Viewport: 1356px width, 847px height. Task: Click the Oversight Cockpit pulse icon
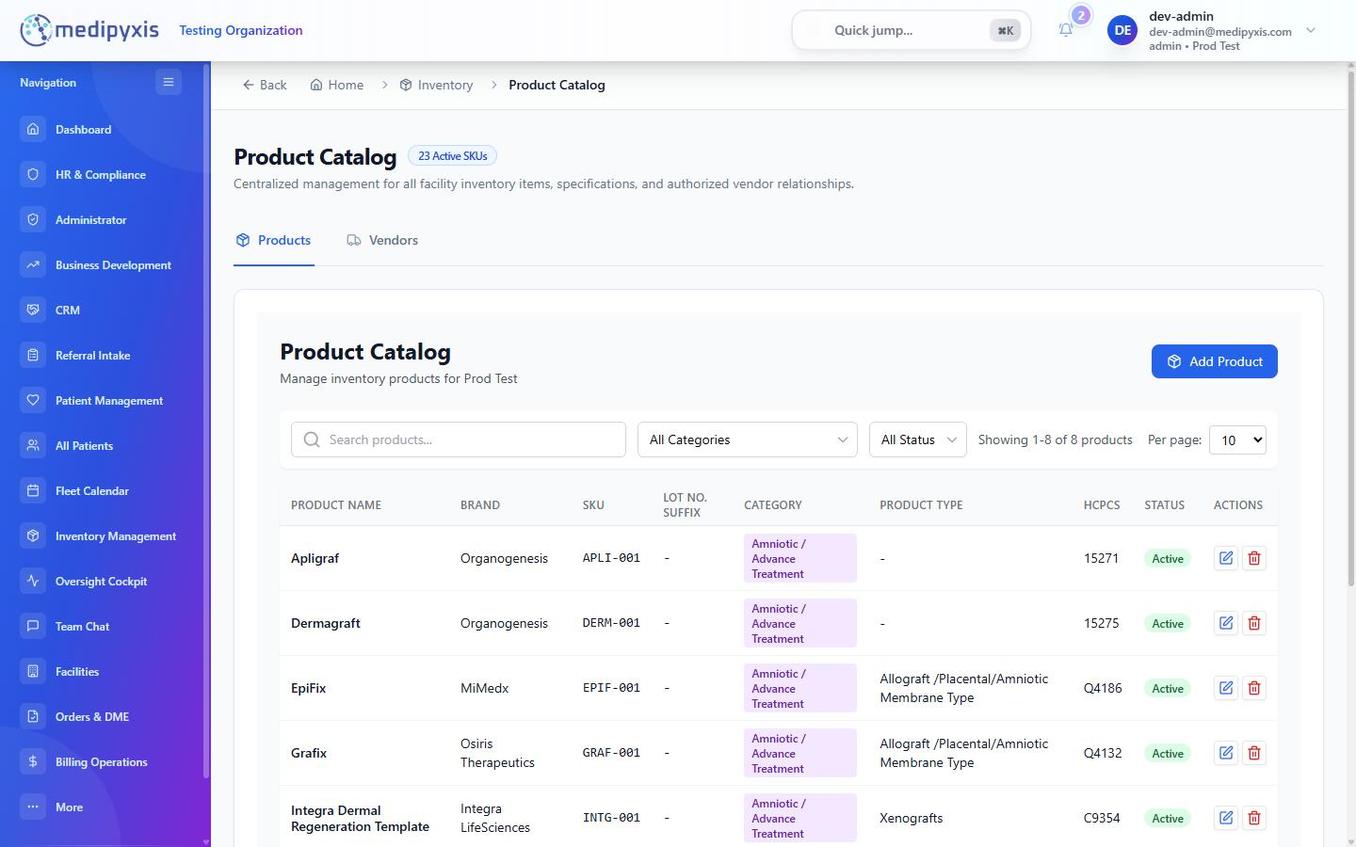(x=33, y=581)
